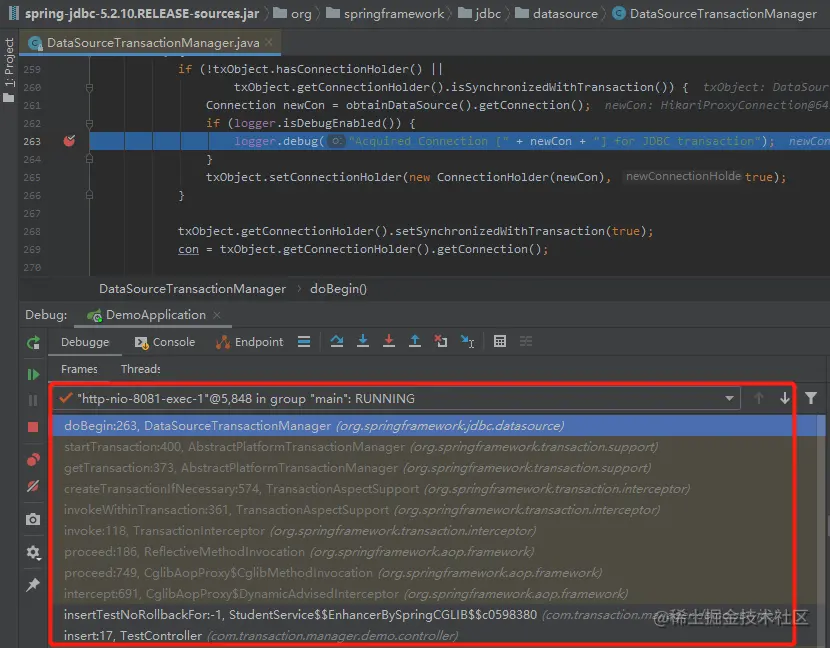Screen dimensions: 830x648
Task: Click the trace current stream chain icon
Action: (526, 341)
